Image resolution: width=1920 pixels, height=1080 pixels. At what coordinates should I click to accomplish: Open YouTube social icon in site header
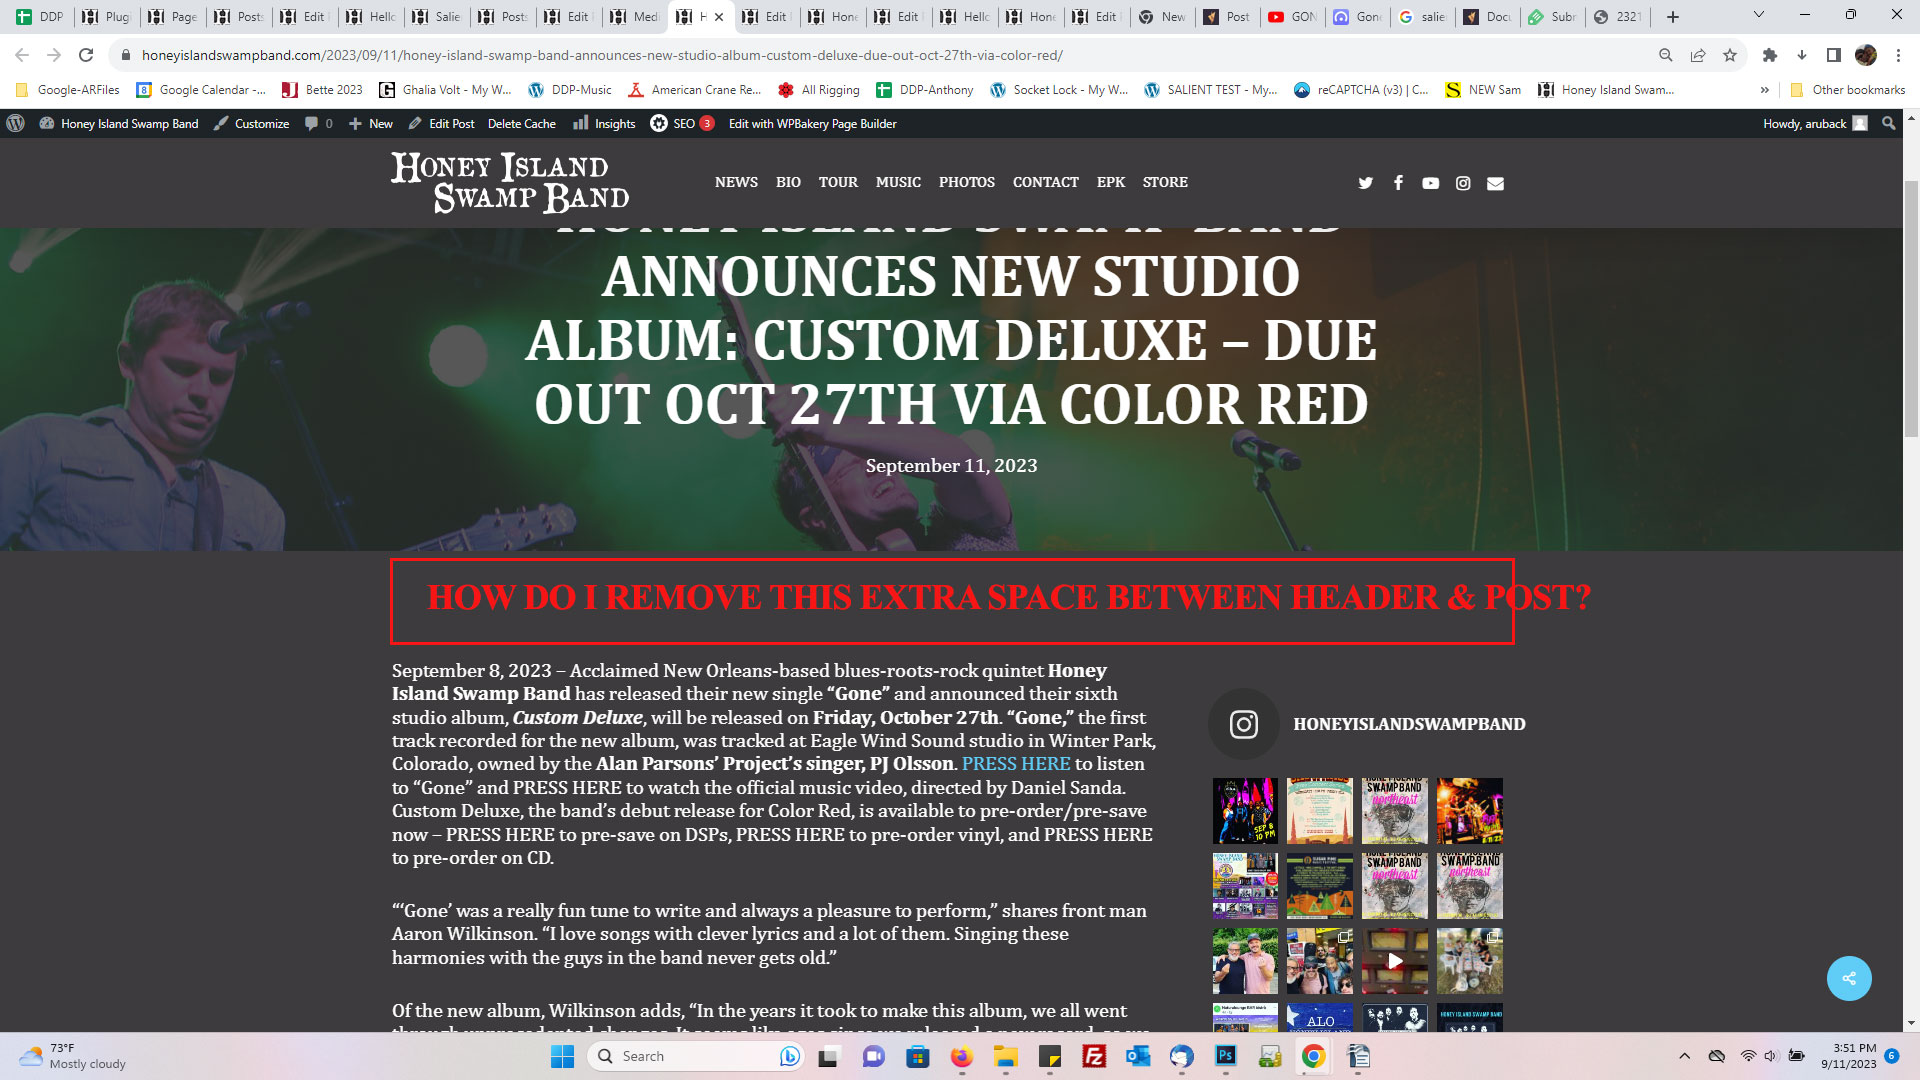(x=1430, y=183)
